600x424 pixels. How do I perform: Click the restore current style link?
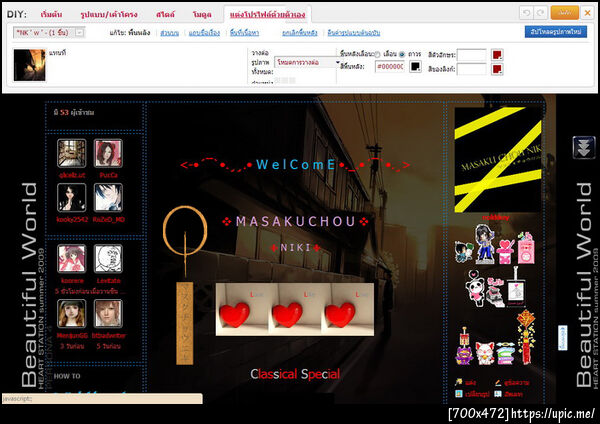[354, 33]
